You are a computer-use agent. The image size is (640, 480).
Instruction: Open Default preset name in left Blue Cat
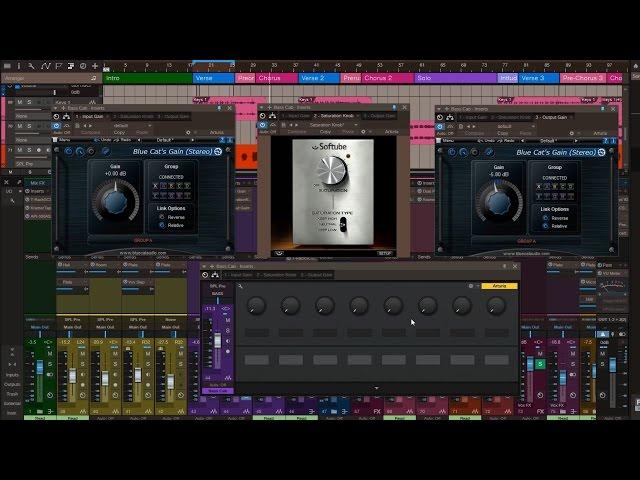[x=164, y=140]
